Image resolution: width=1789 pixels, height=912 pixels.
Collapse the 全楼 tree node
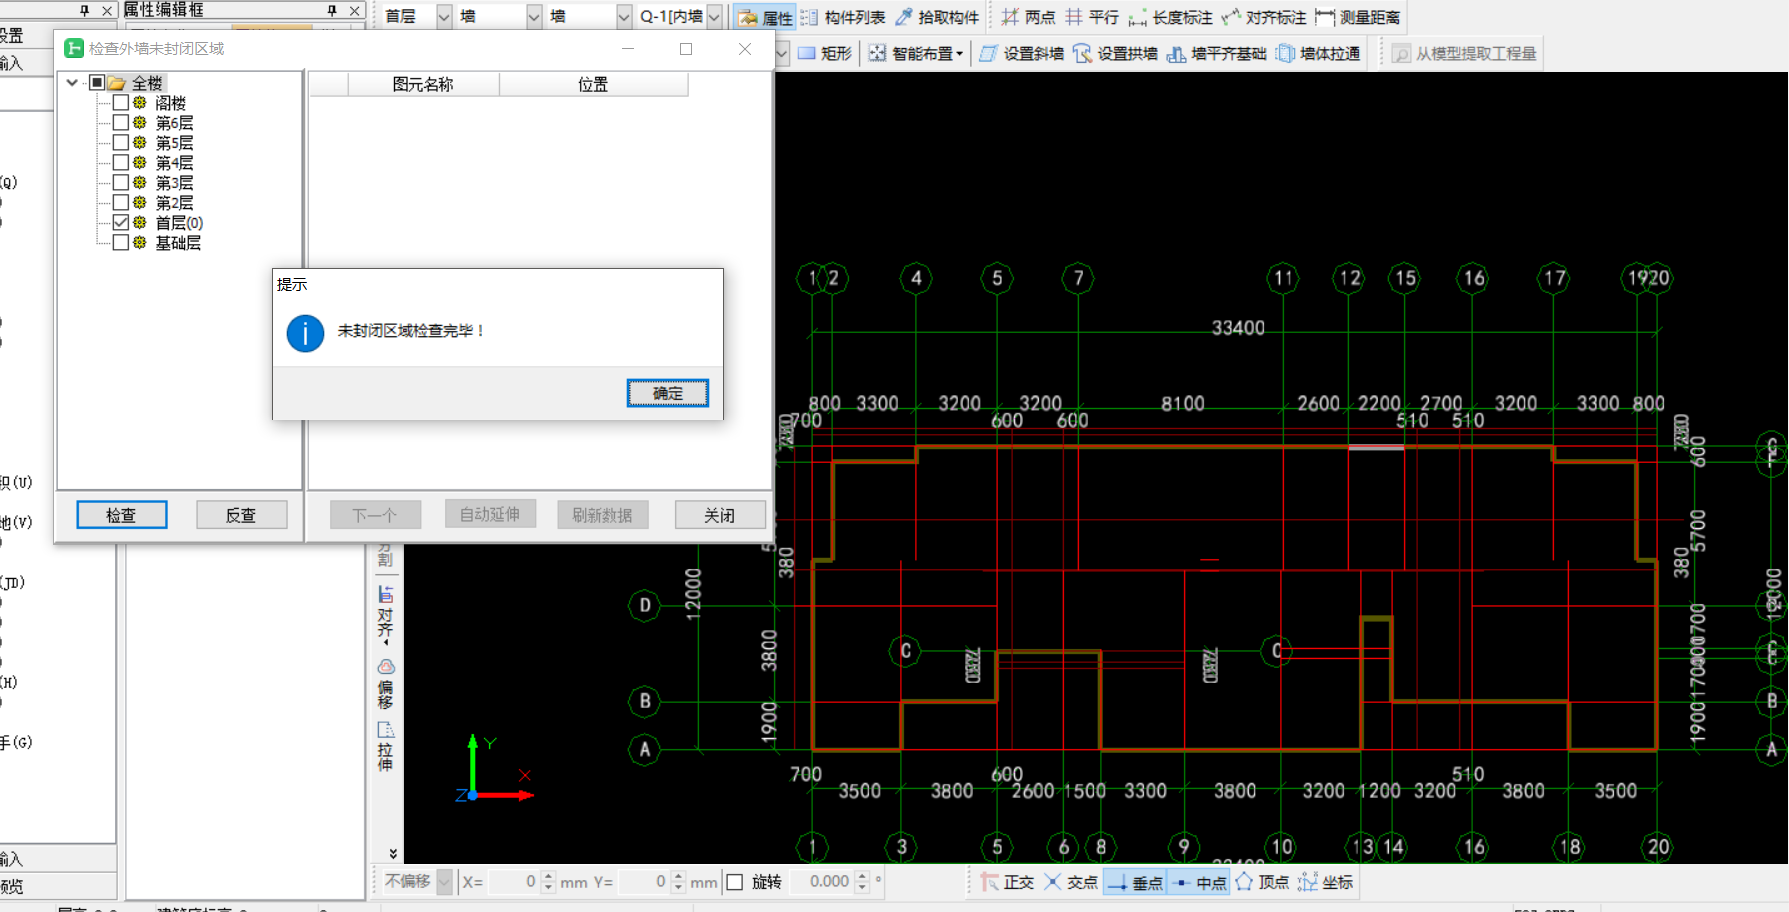pyautogui.click(x=73, y=82)
